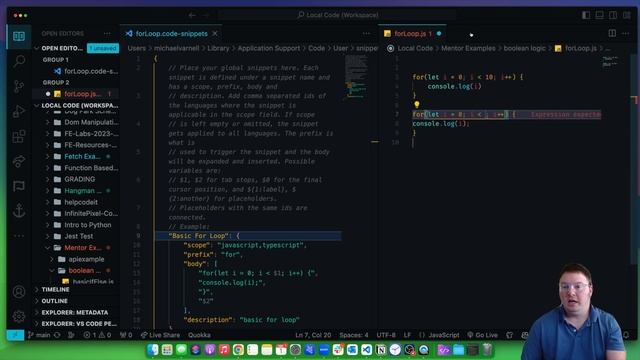Show additional views via activity bar ellipsis
The image size is (640, 360).
point(19,236)
